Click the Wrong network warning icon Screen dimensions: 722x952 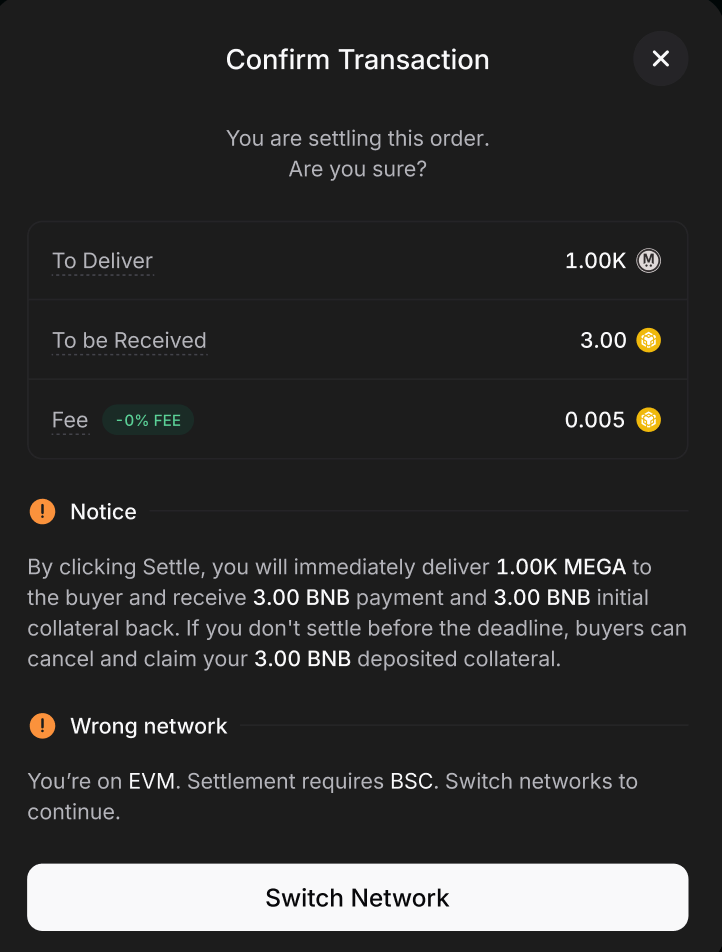[x=43, y=726]
